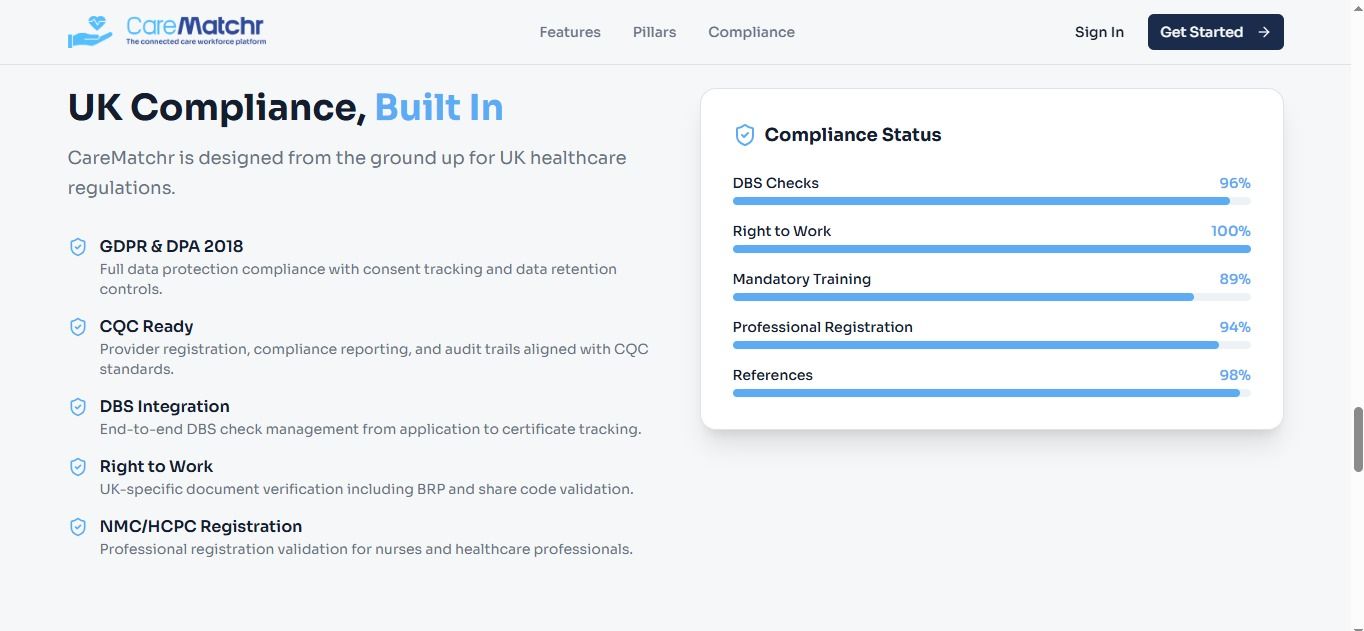Viewport: 1364px width, 631px height.
Task: Click the shield icon beside Compliance Status
Action: (744, 135)
